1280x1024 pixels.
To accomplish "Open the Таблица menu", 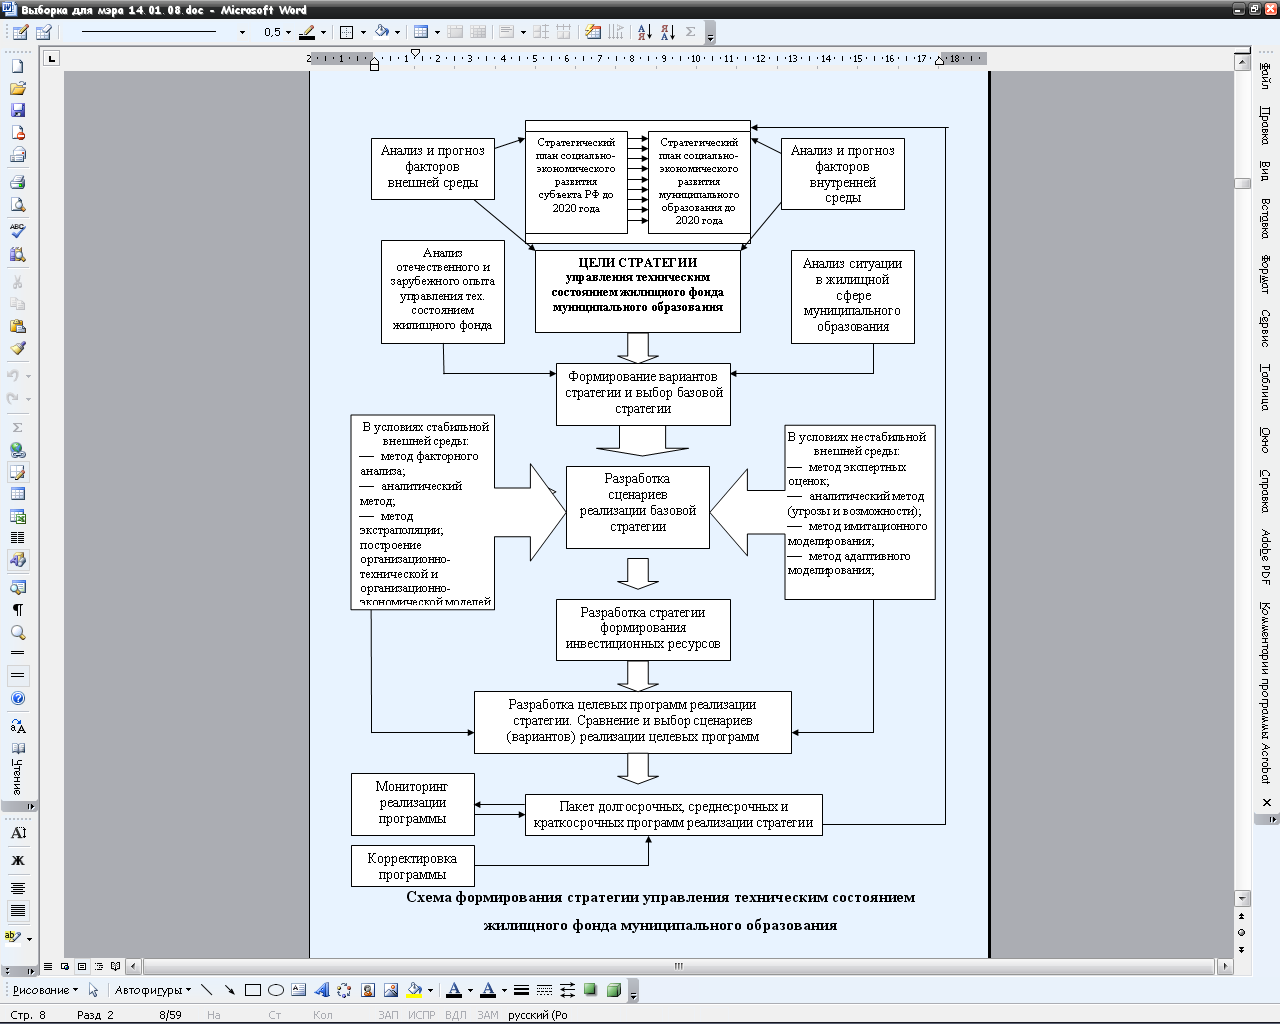I will click(x=1265, y=386).
